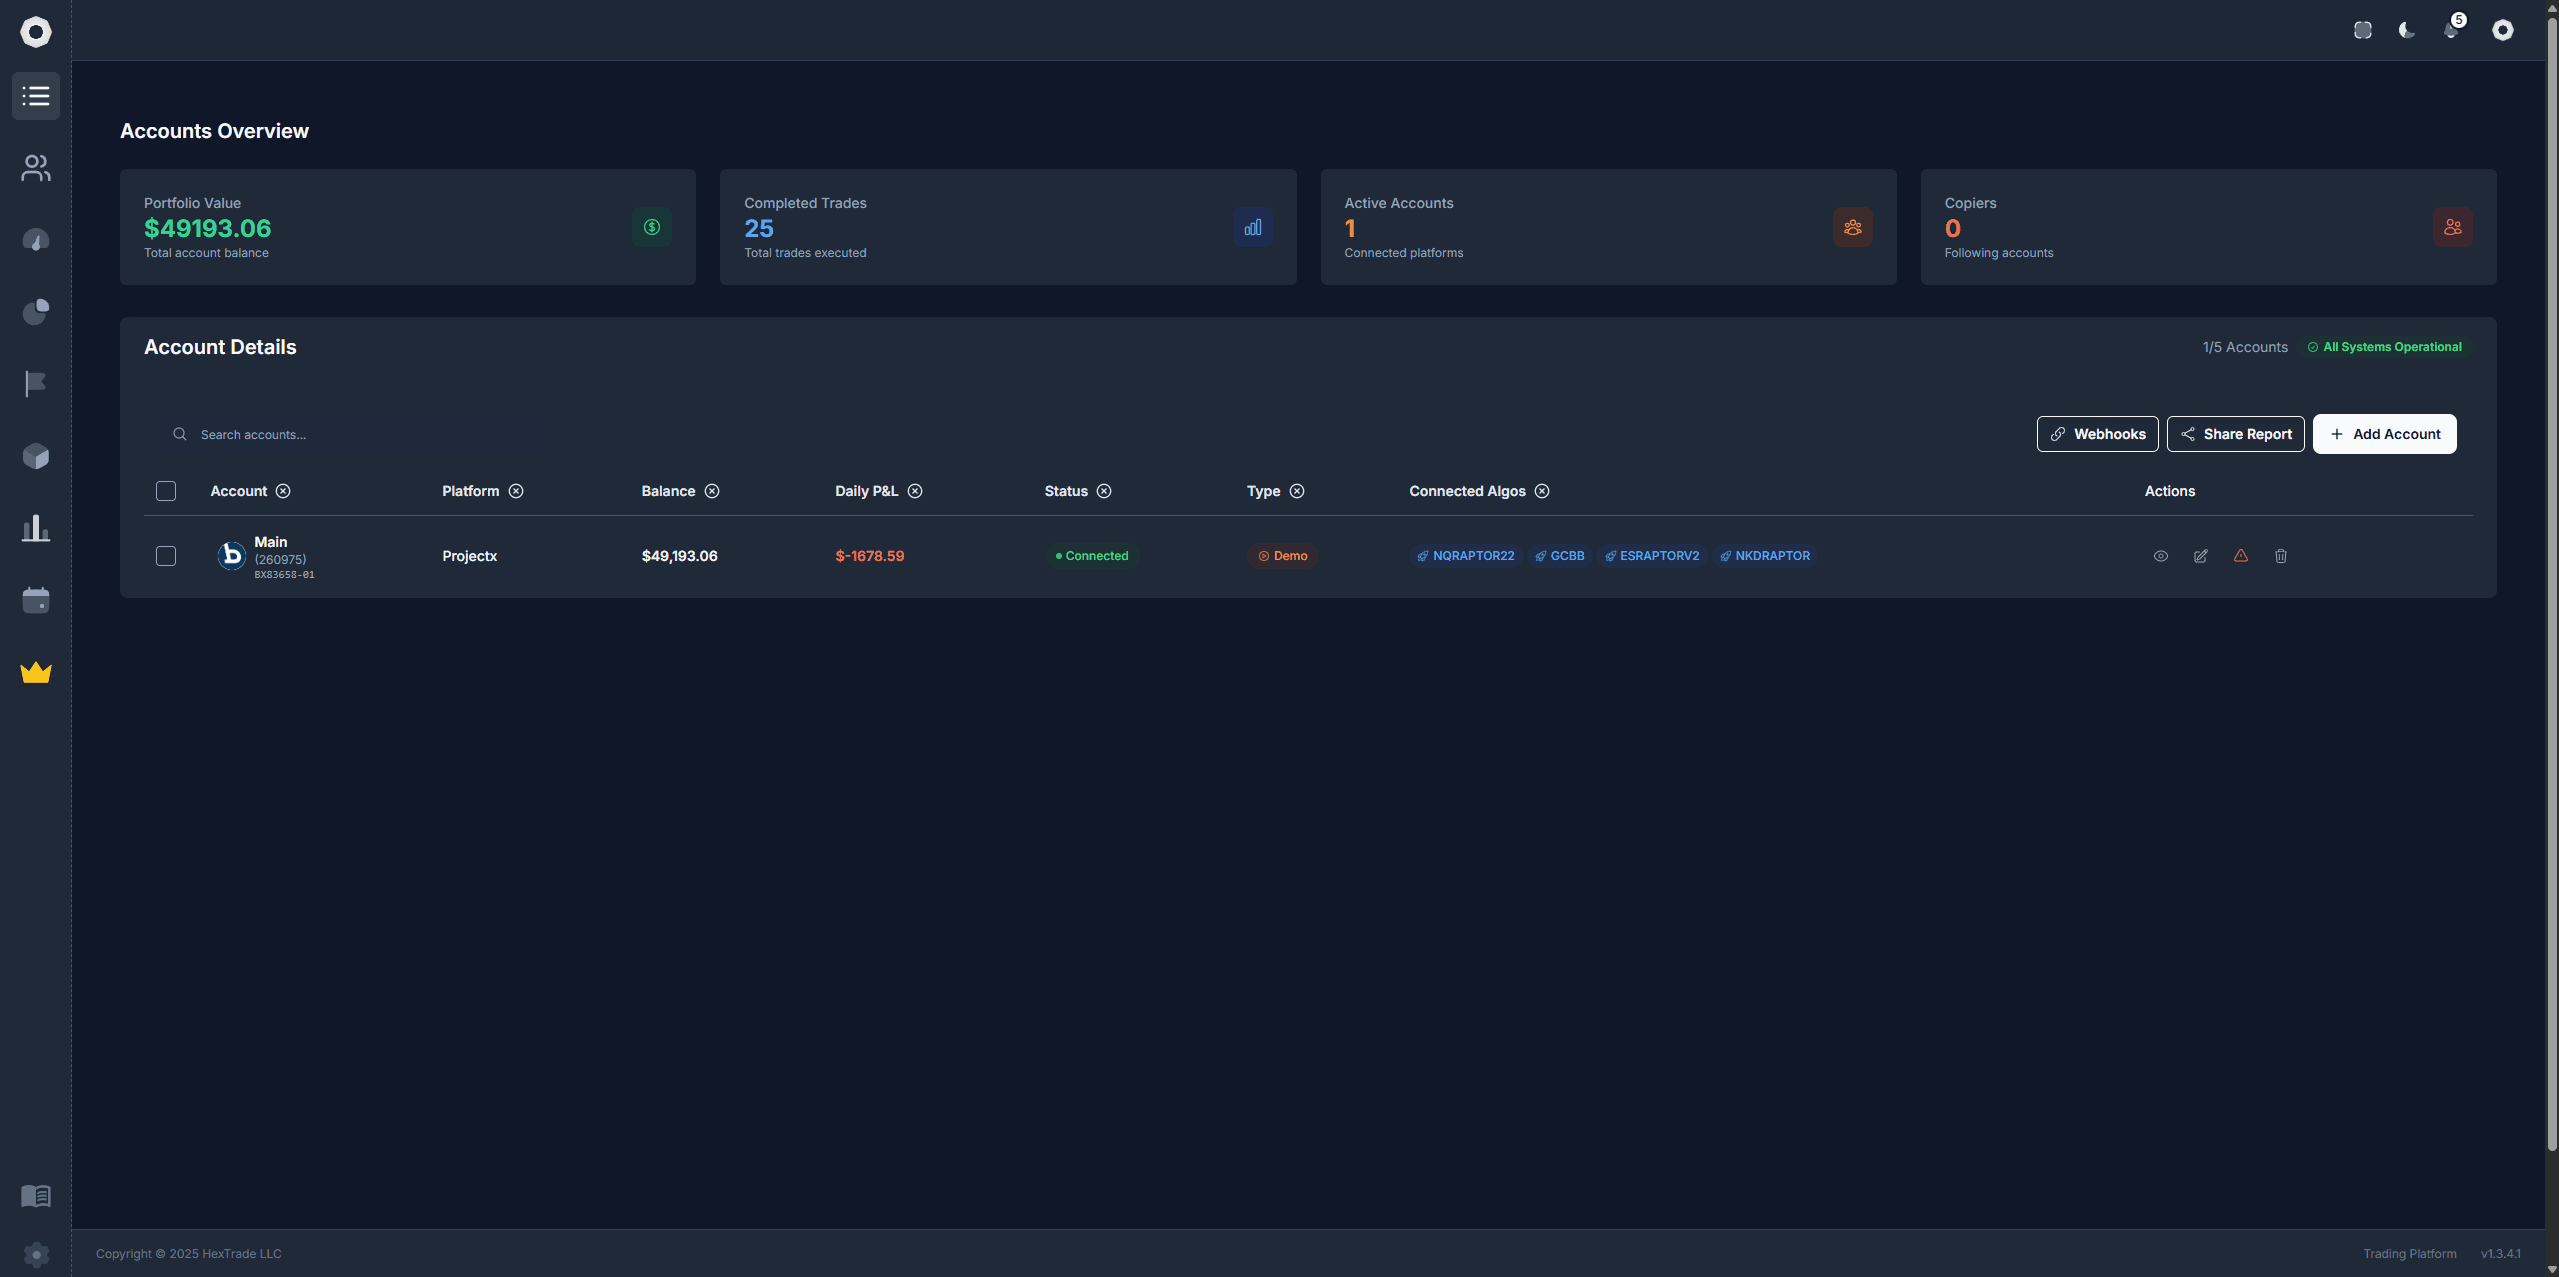Screen dimensions: 2559x1277
Task: Open the accounts list menu in sidebar
Action: click(36, 96)
